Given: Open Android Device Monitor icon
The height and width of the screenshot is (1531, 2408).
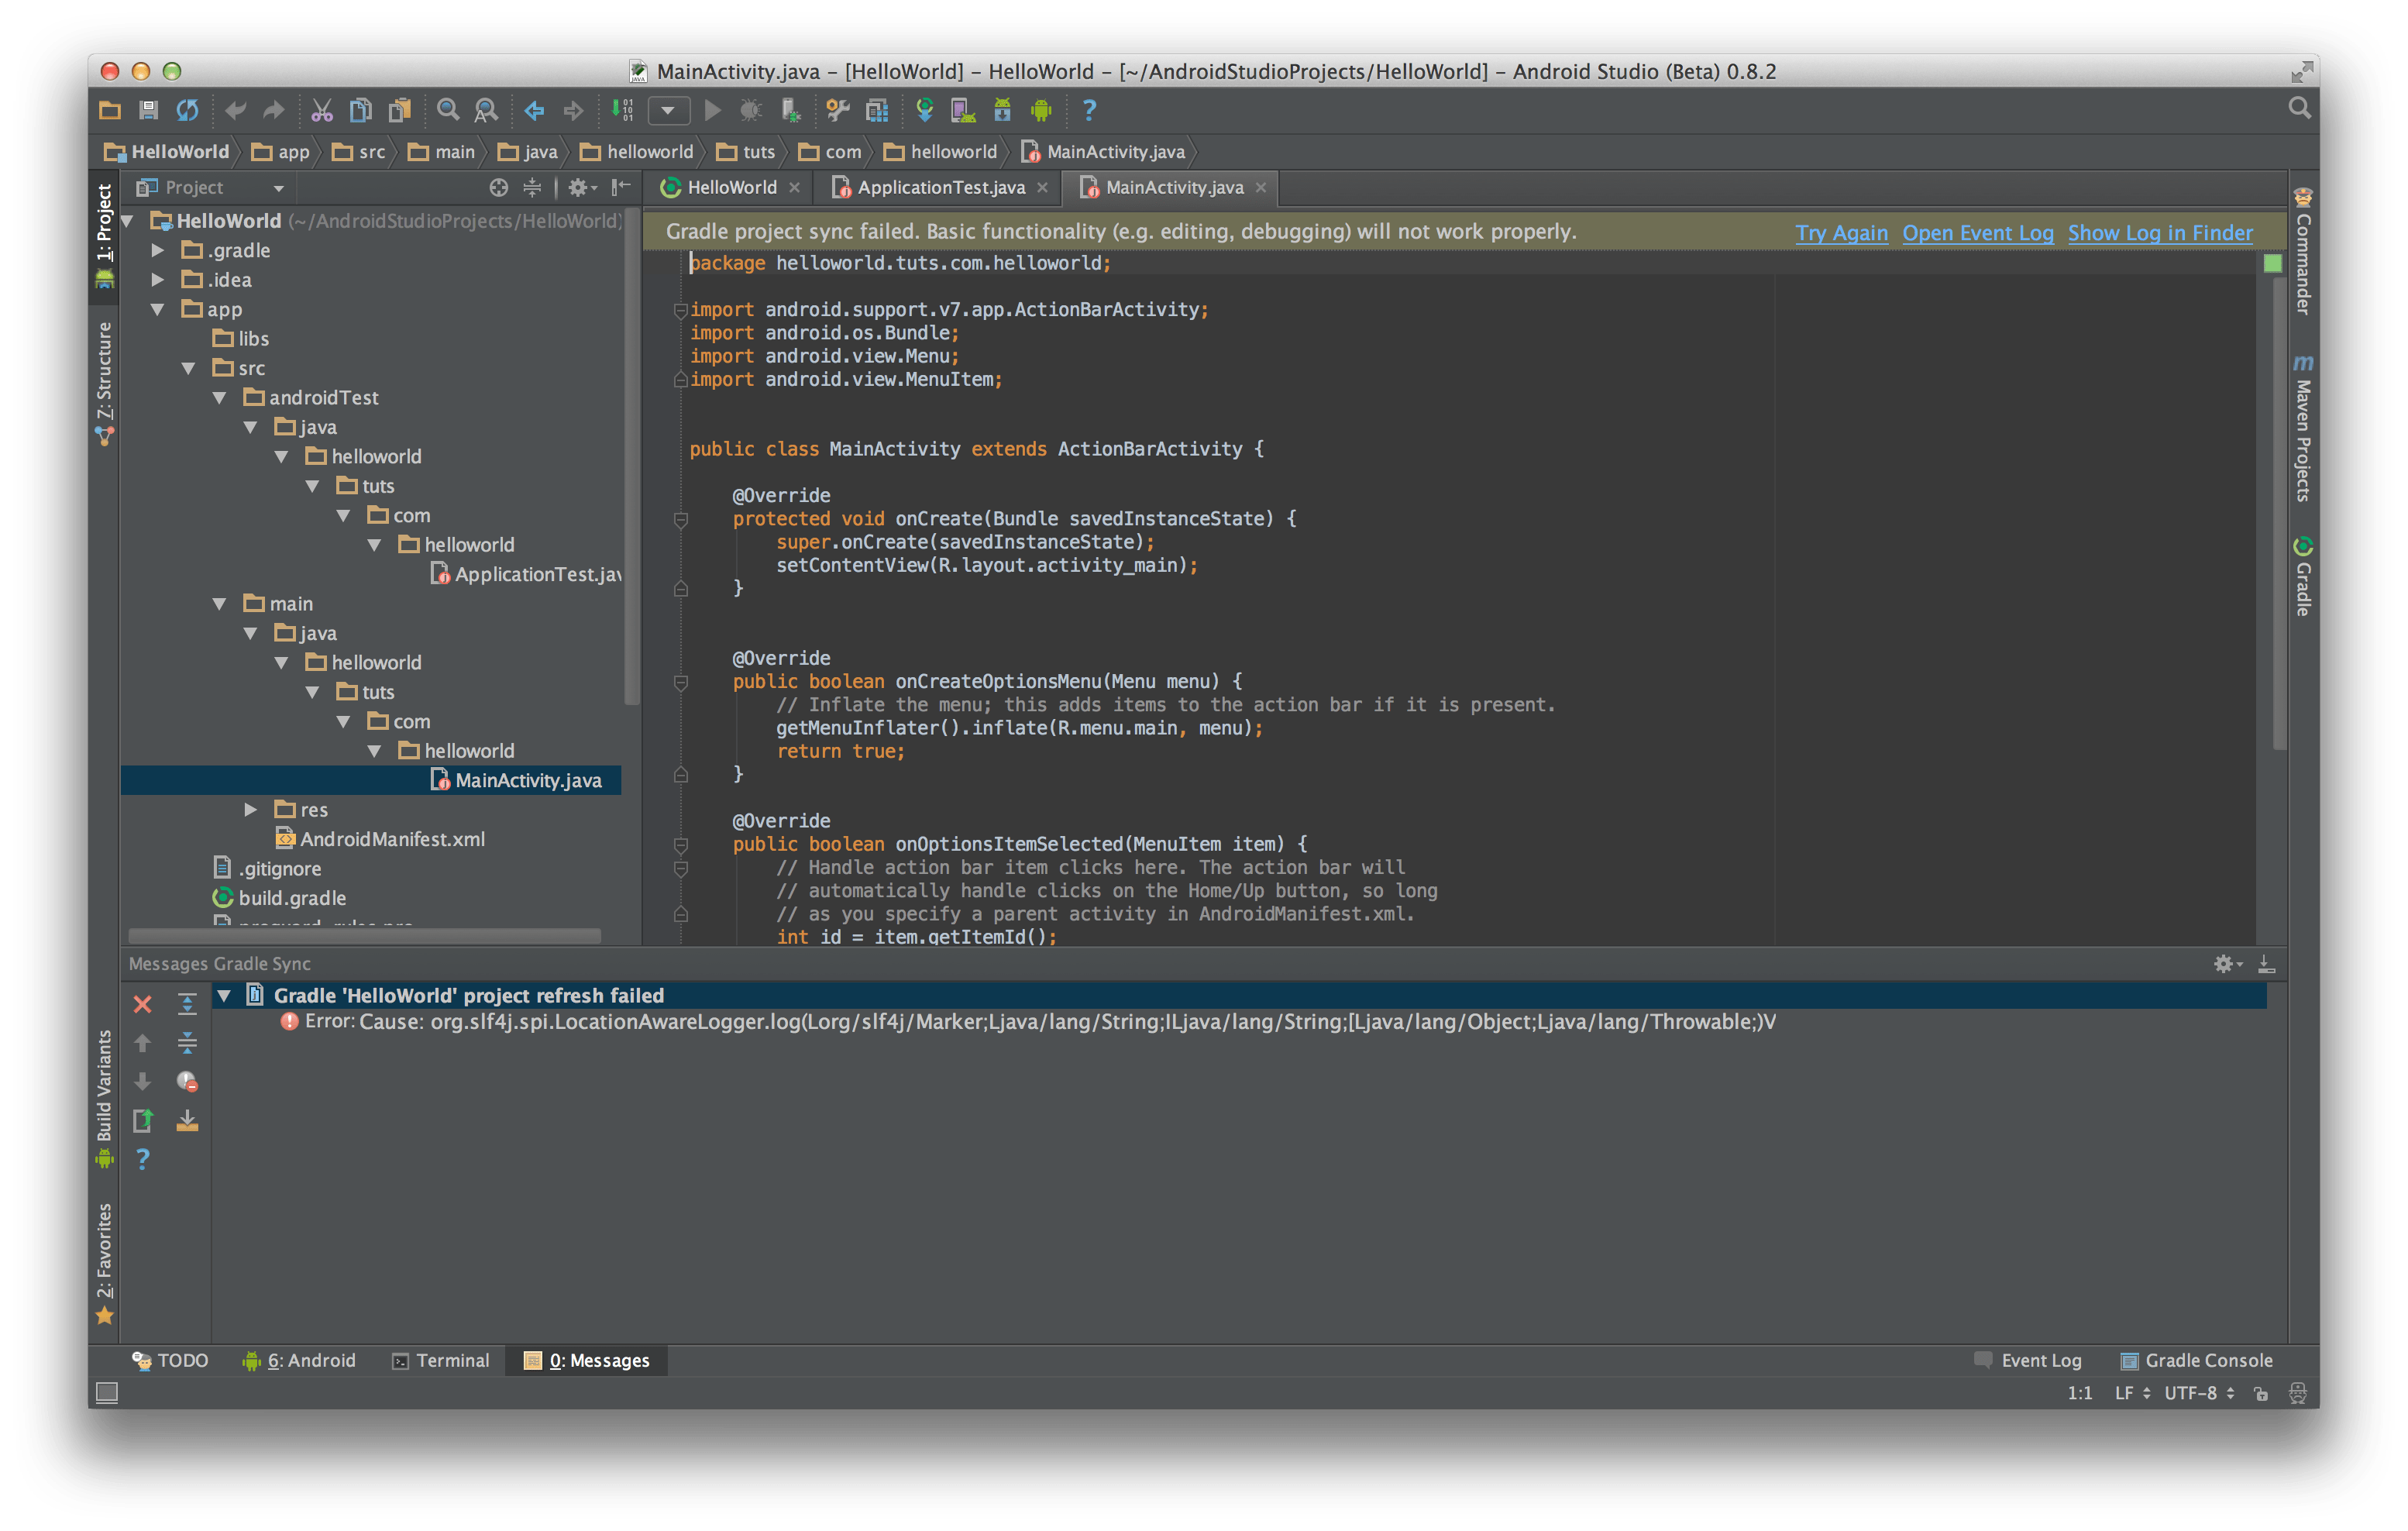Looking at the screenshot, I should pyautogui.click(x=1041, y=110).
